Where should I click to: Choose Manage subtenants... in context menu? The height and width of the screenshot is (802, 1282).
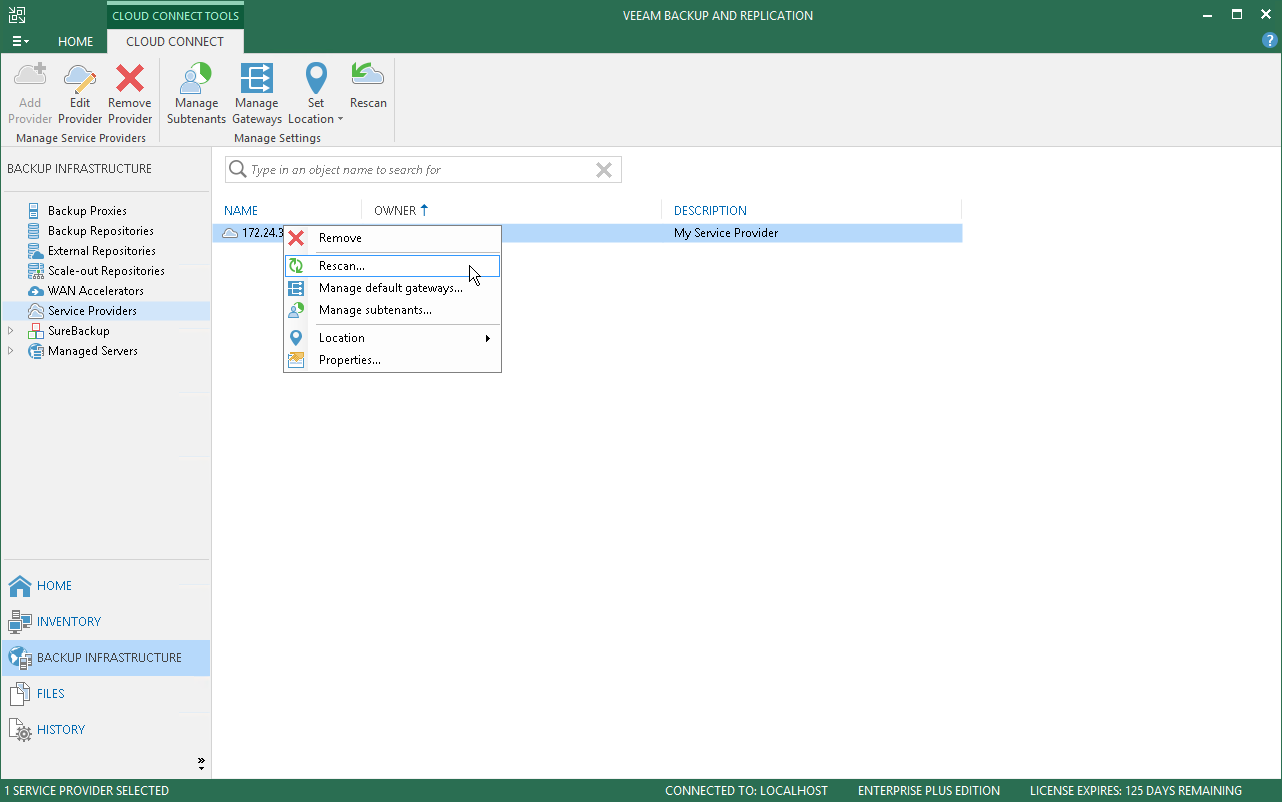point(392,310)
